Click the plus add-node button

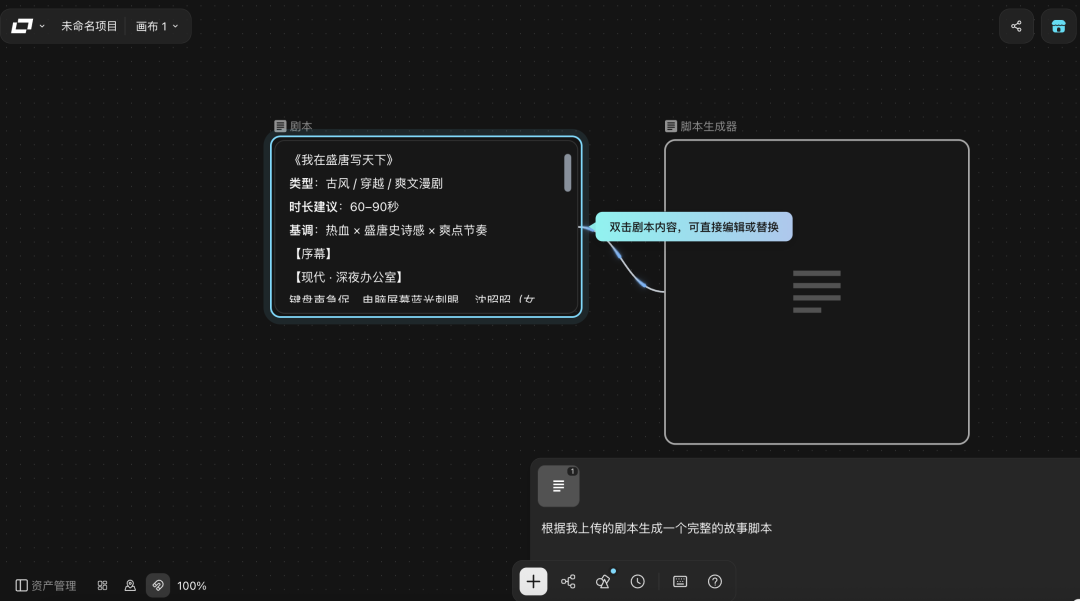(533, 582)
